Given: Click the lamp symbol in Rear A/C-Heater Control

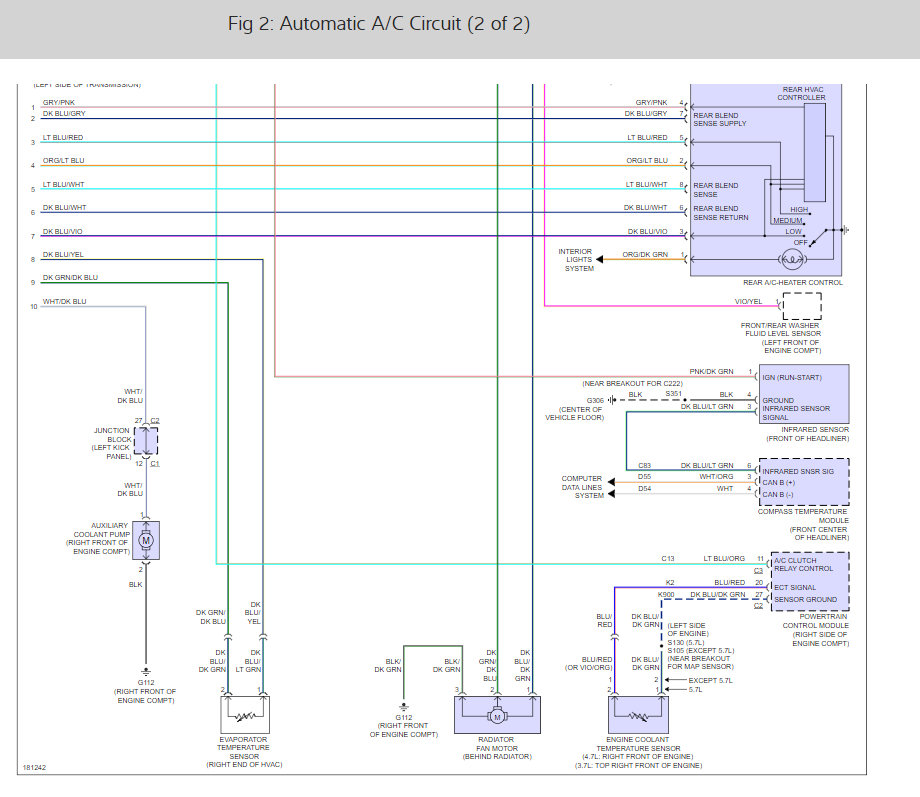Looking at the screenshot, I should [792, 259].
